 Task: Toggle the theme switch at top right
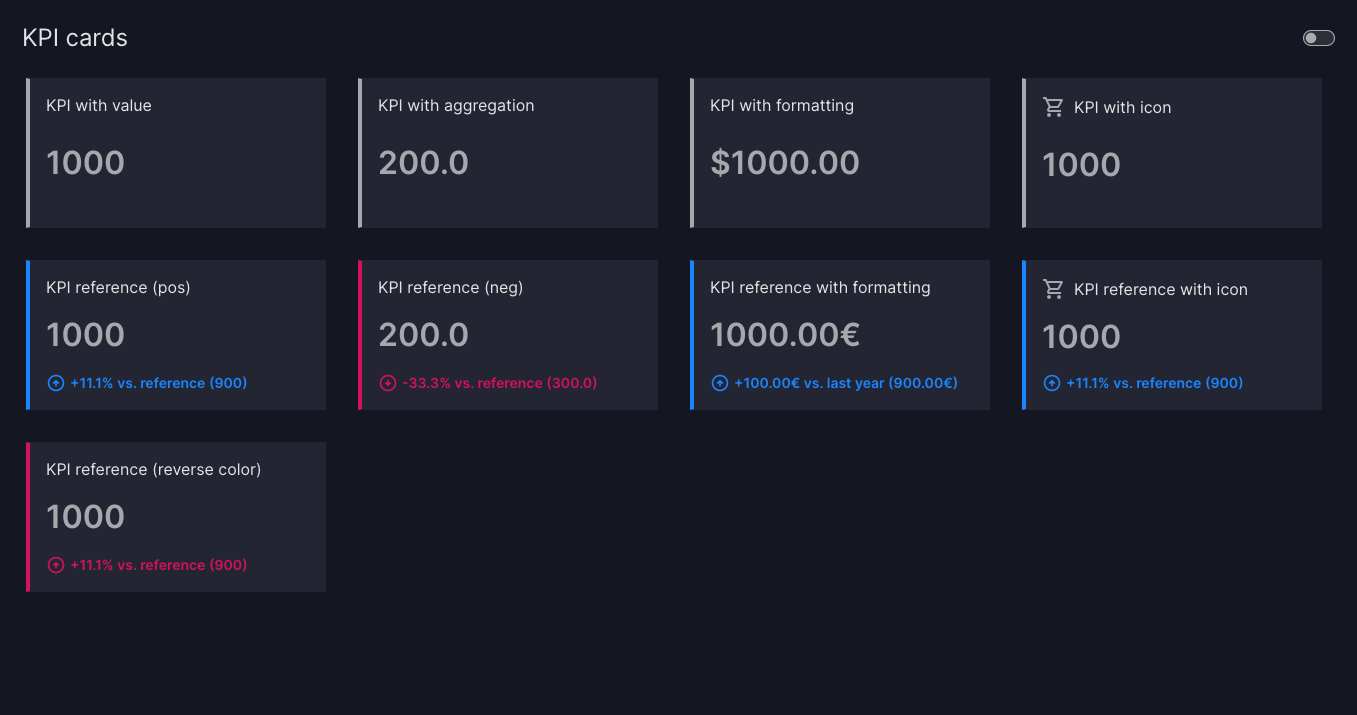(x=1318, y=38)
